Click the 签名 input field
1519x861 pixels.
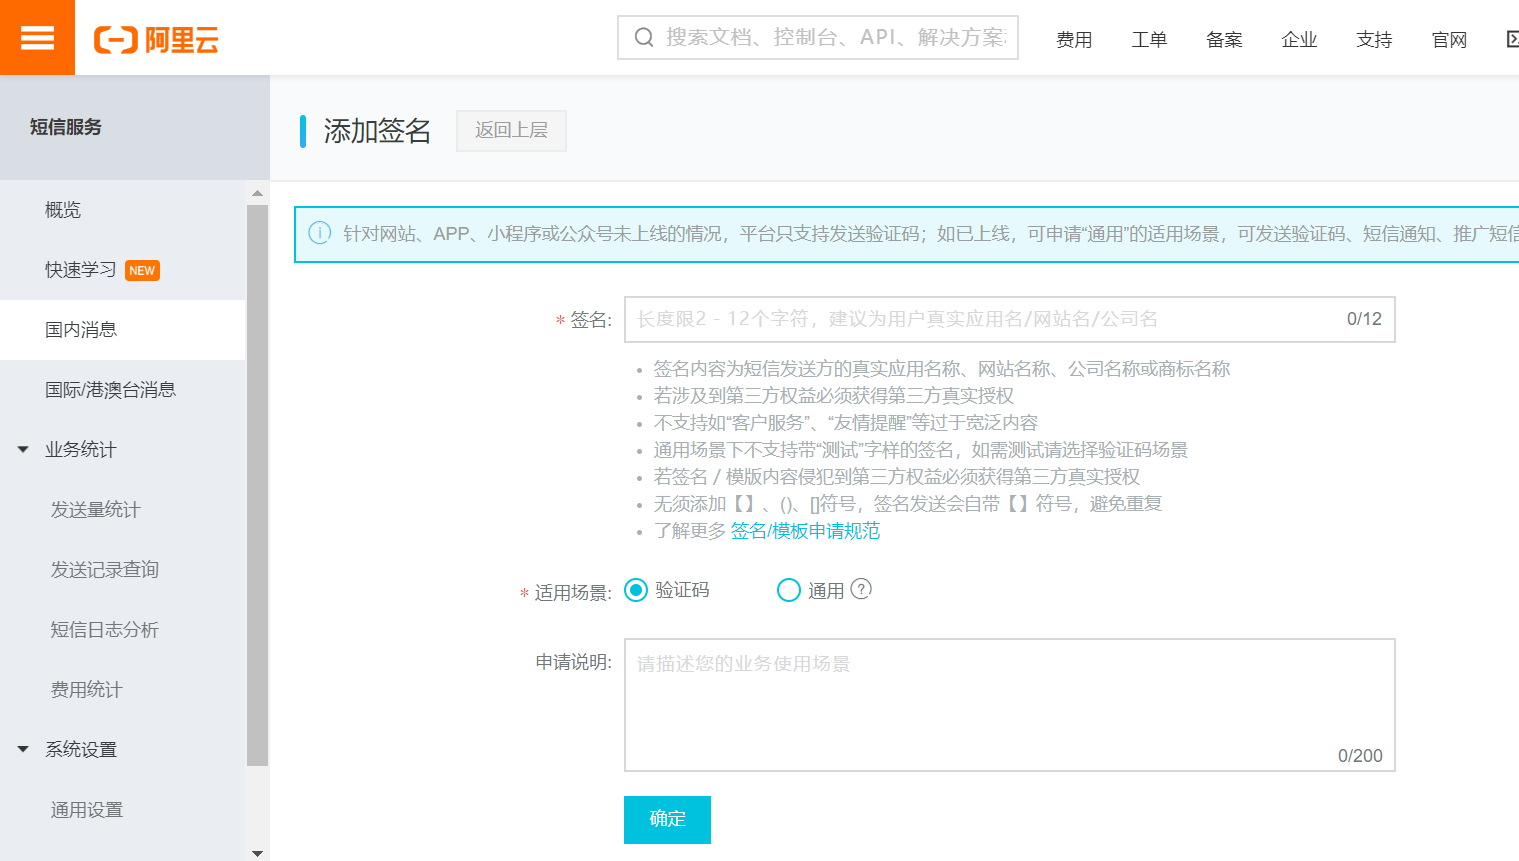tap(980, 319)
